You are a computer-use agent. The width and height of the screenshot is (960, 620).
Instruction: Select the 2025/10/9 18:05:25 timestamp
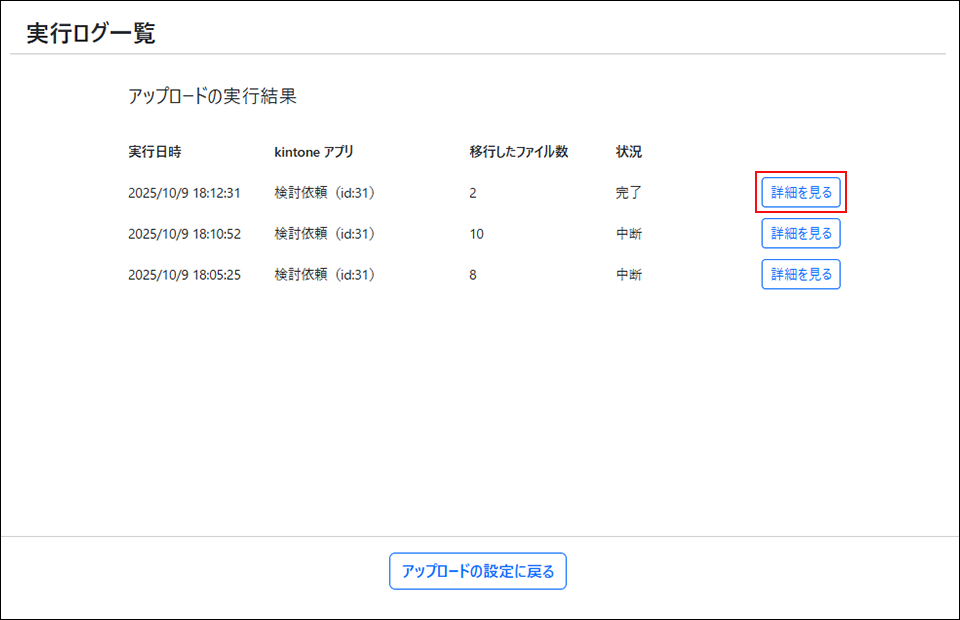click(185, 274)
